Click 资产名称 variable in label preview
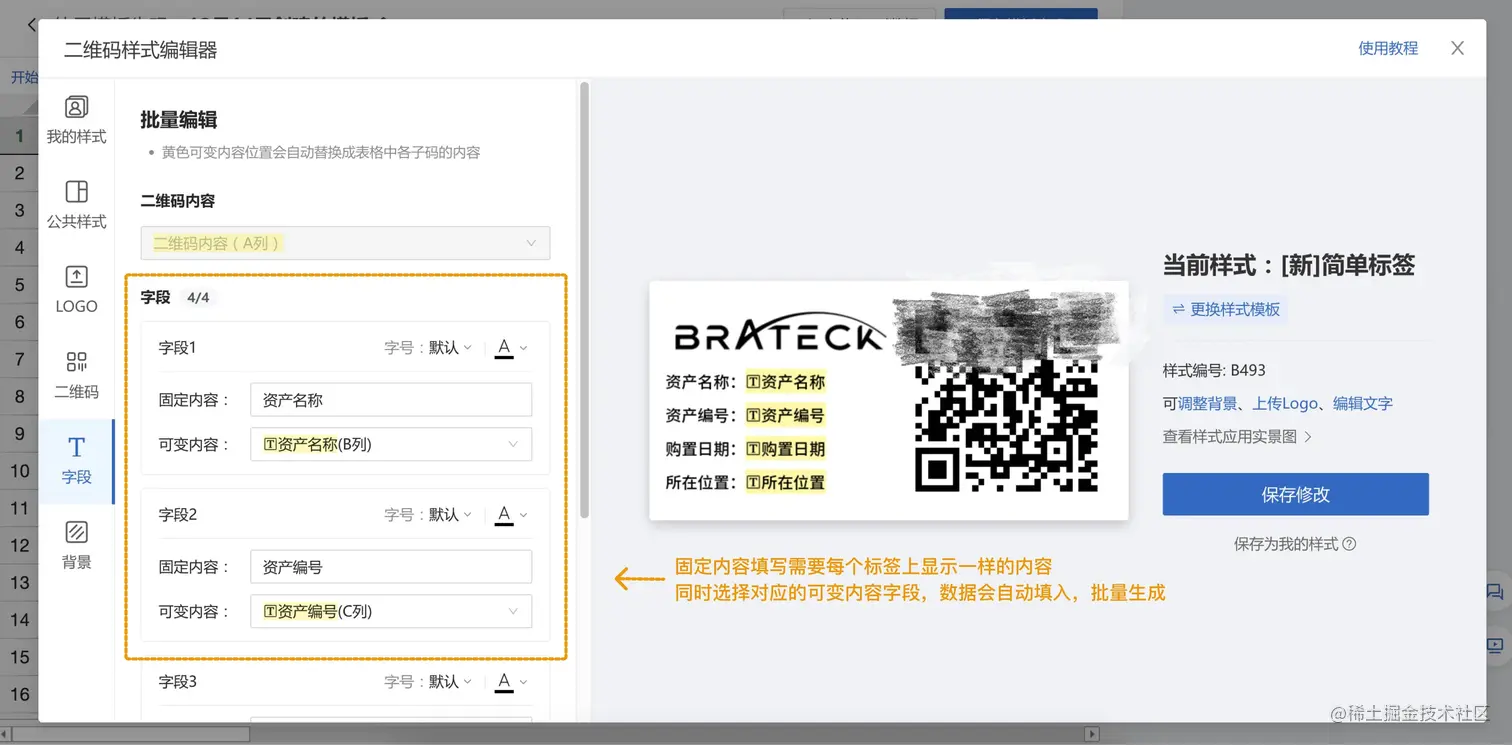The width and height of the screenshot is (1512, 745). 785,382
